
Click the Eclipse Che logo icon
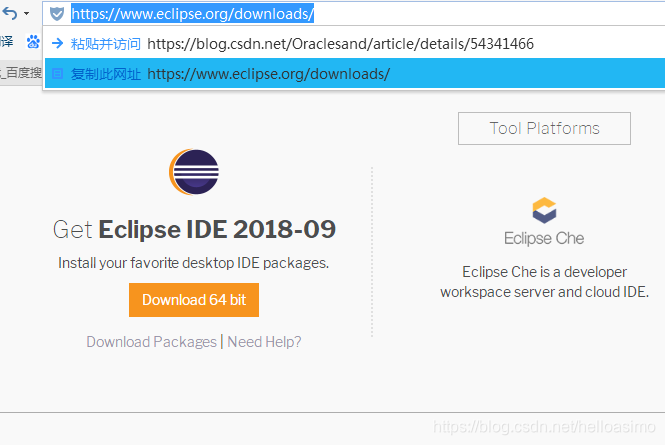click(544, 210)
